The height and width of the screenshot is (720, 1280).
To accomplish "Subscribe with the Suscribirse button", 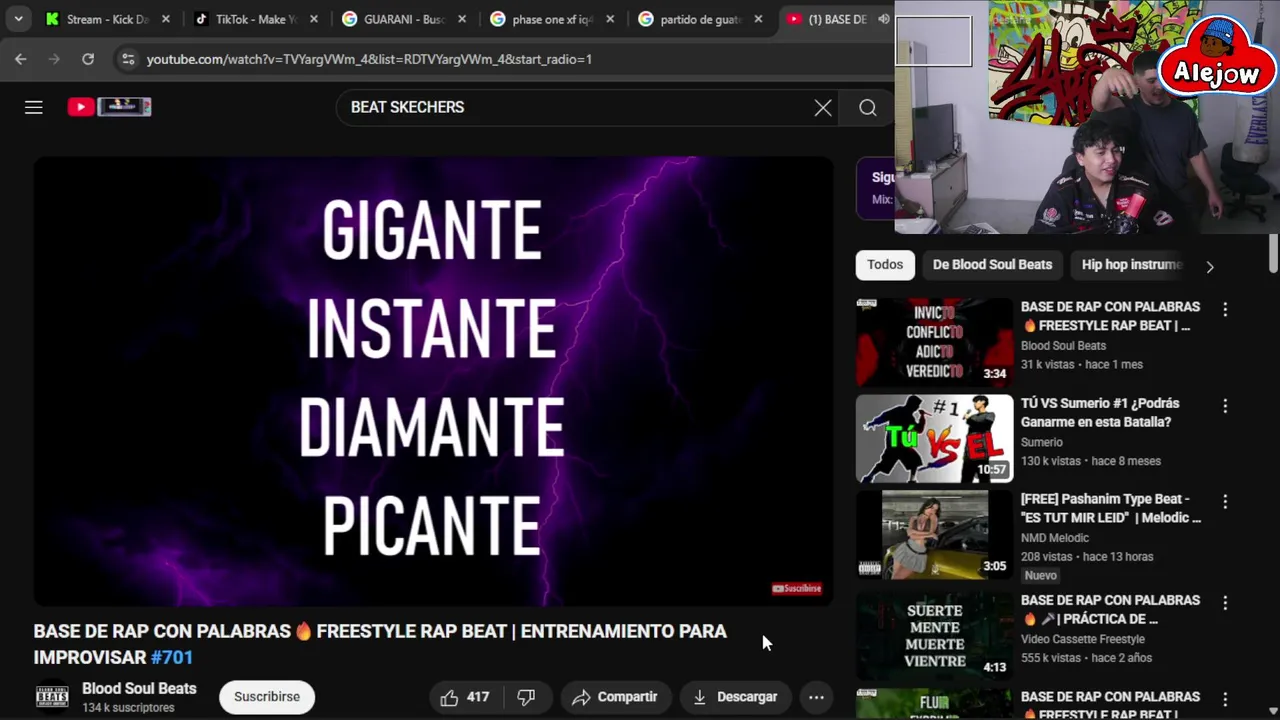I will (x=267, y=697).
